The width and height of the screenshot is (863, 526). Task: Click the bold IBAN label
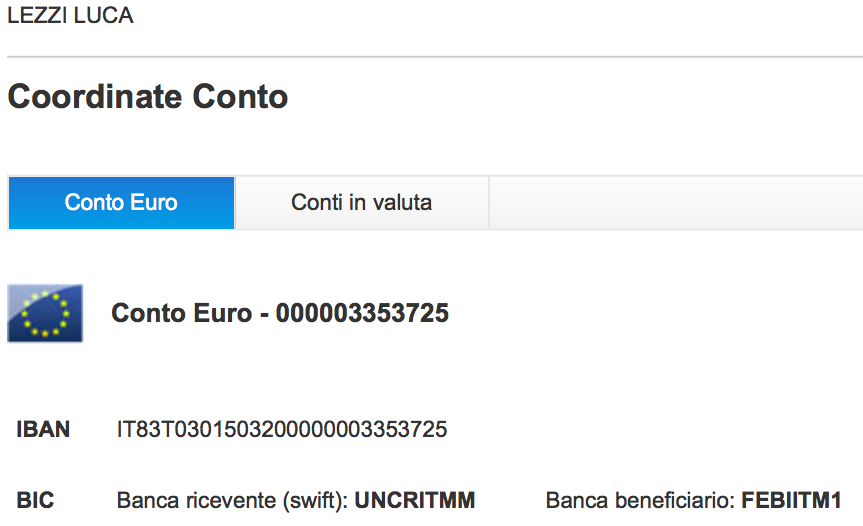(43, 430)
